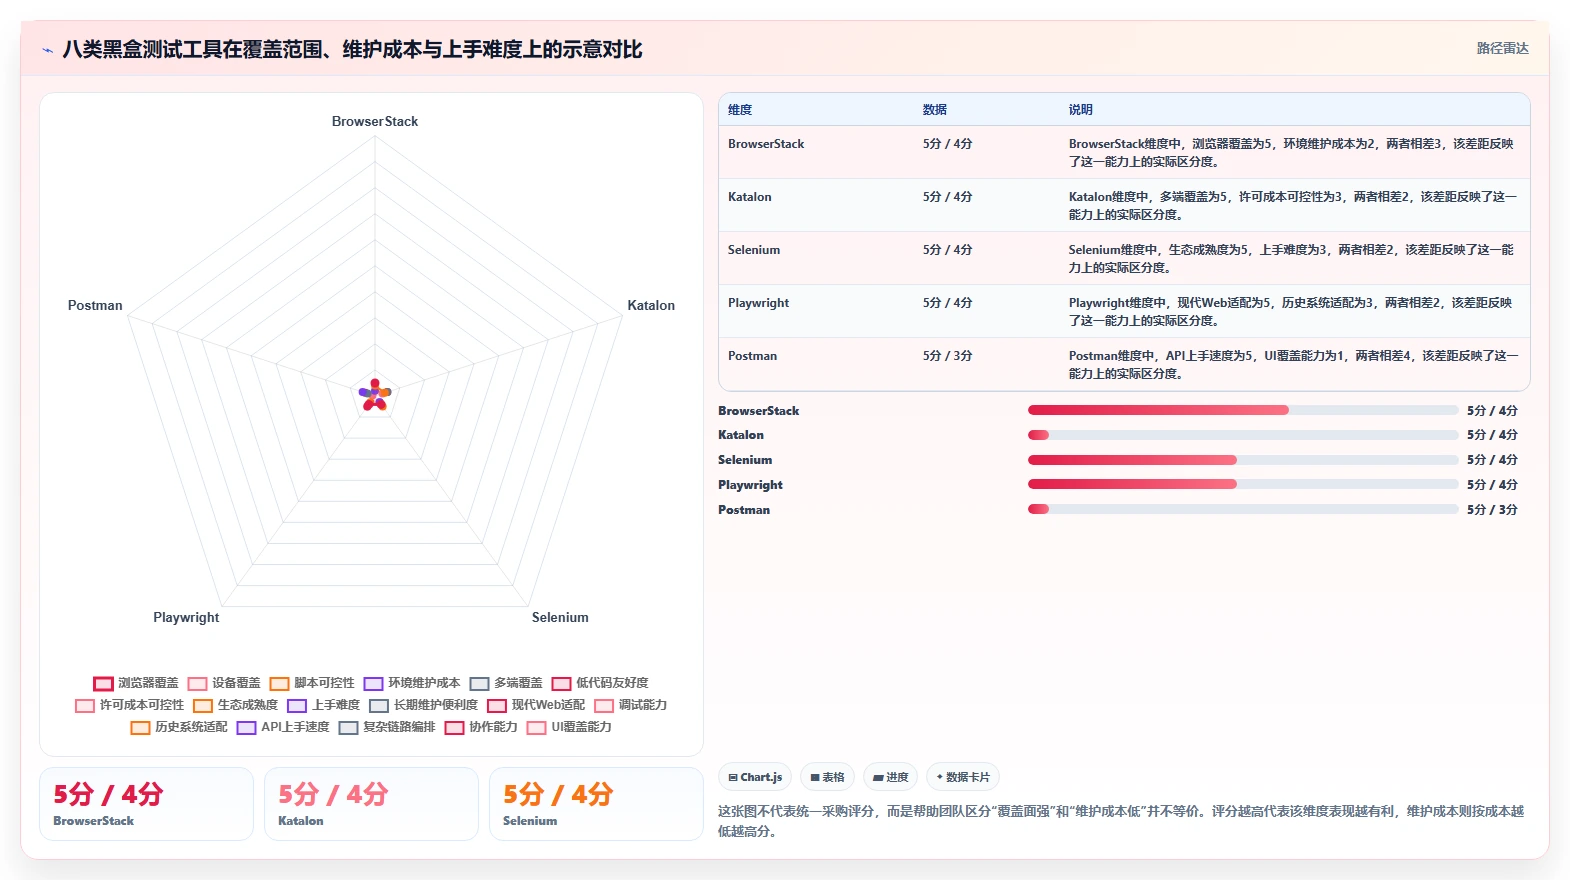Screen dimensions: 1570x880
Task: Toggle the 环境维护成本 legend series
Action: coord(412,683)
